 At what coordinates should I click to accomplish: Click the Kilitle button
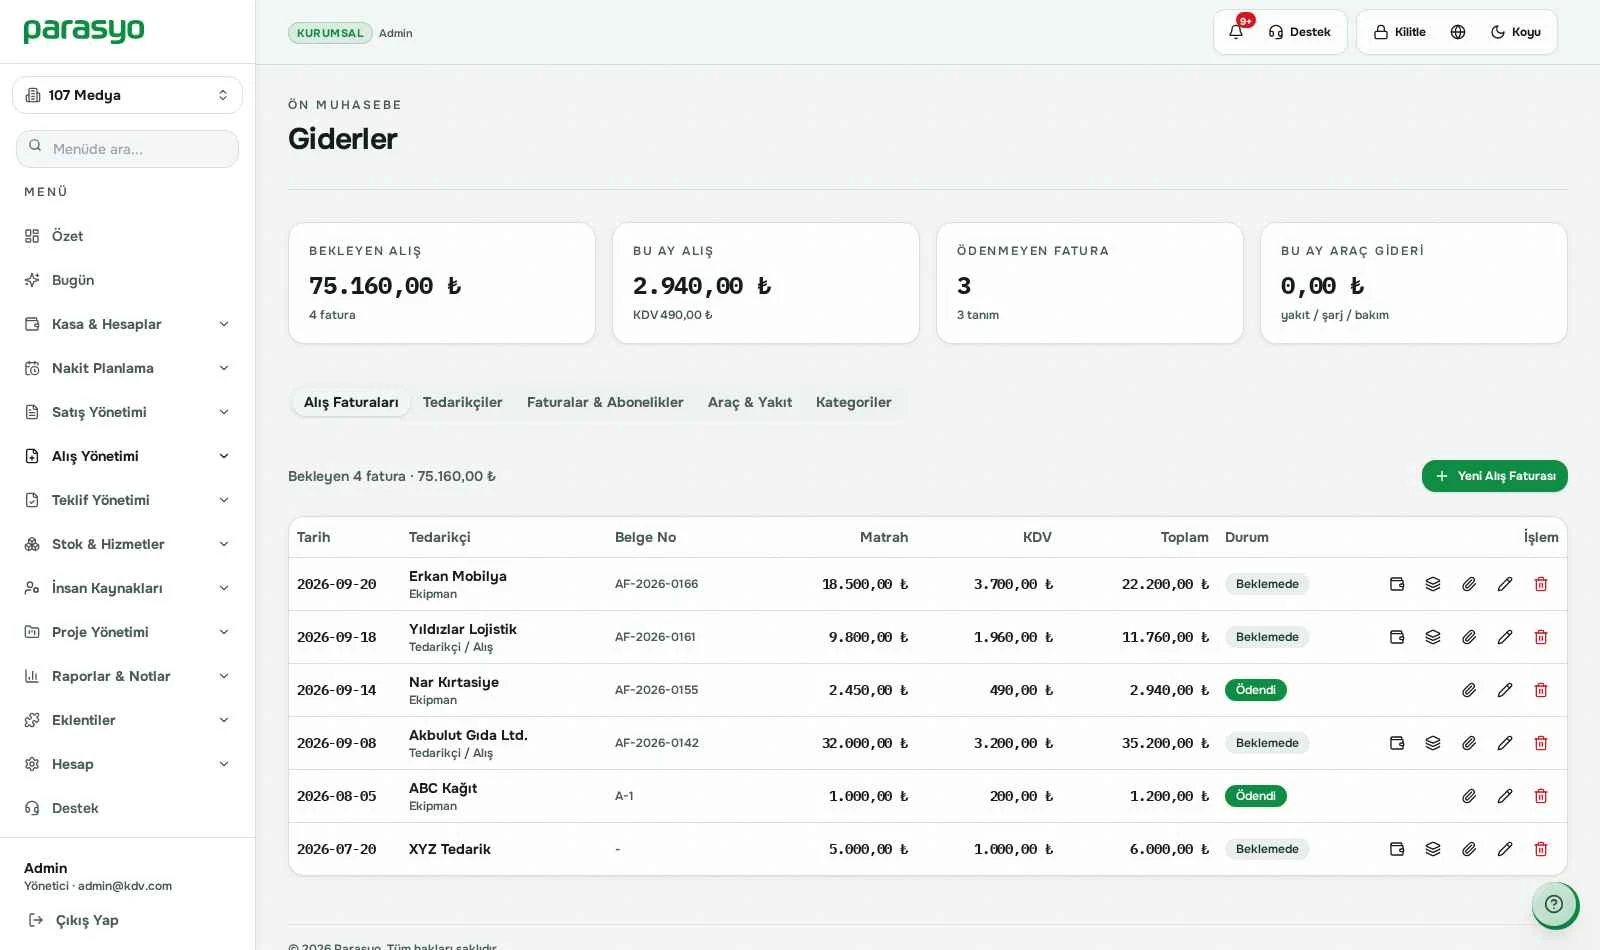pyautogui.click(x=1400, y=32)
